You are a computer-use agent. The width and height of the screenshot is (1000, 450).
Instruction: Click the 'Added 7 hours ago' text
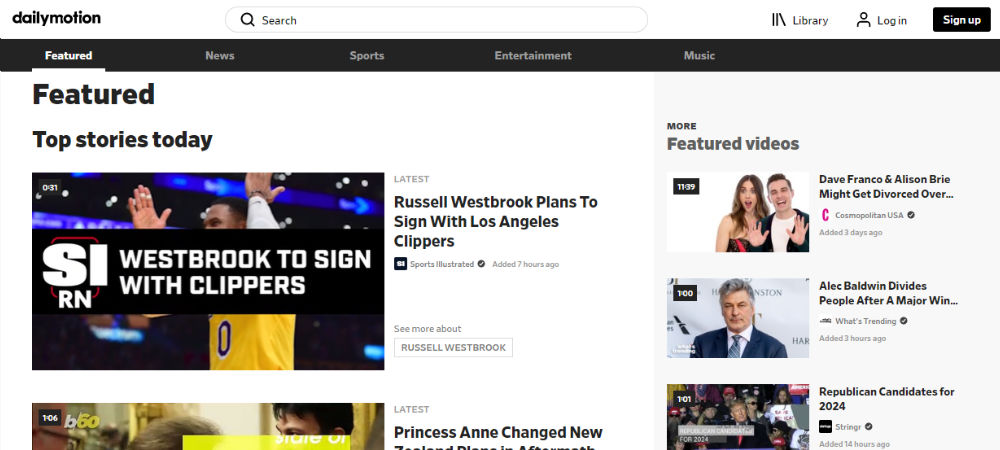(x=526, y=264)
